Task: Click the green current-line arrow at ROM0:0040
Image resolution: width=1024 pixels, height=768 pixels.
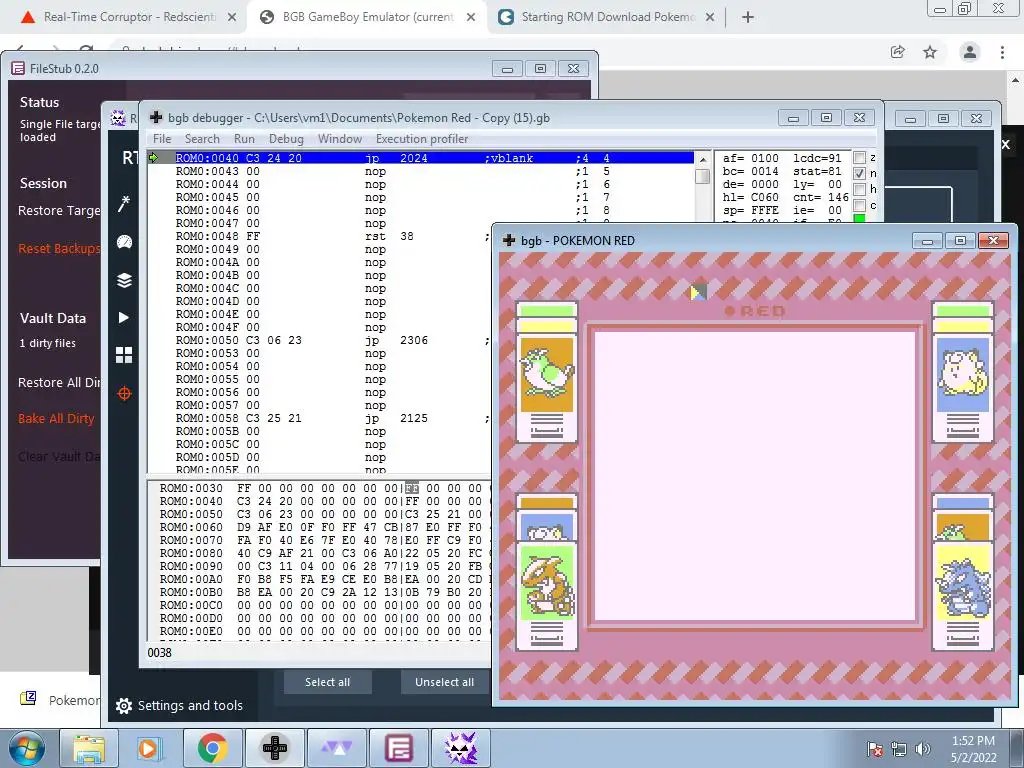Action: pos(153,157)
